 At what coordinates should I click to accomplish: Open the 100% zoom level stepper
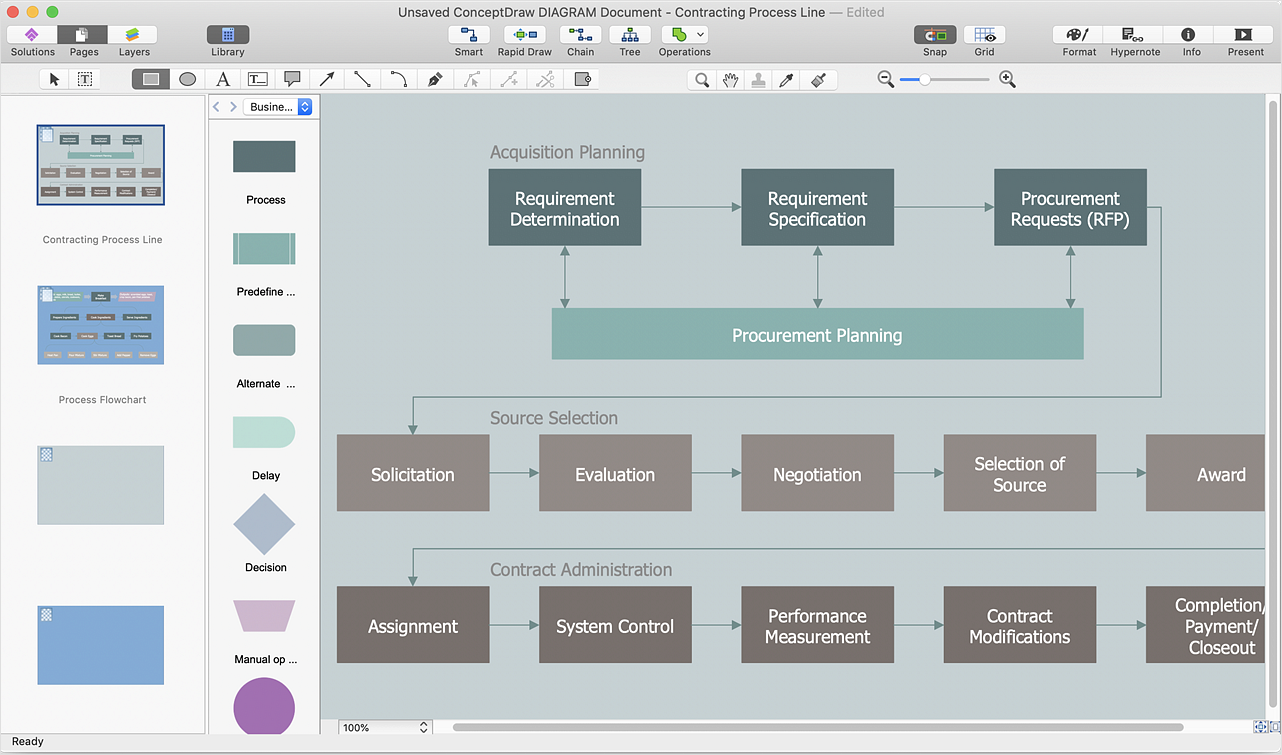423,728
